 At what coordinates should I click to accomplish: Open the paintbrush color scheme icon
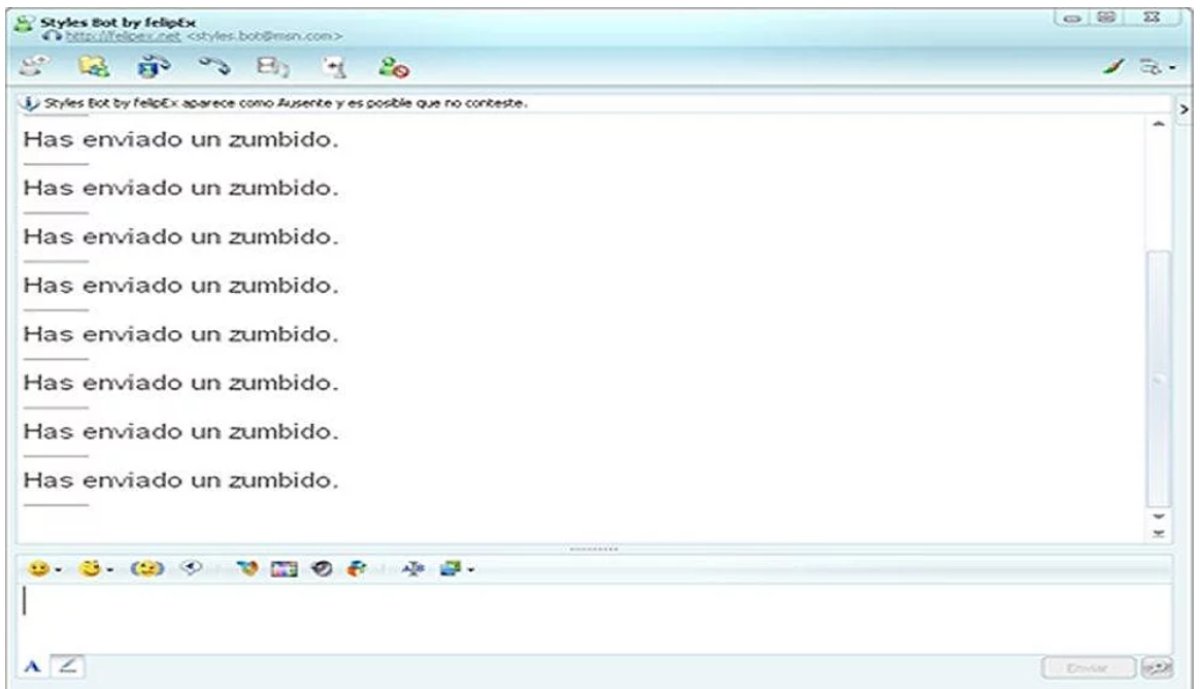tap(1140, 68)
